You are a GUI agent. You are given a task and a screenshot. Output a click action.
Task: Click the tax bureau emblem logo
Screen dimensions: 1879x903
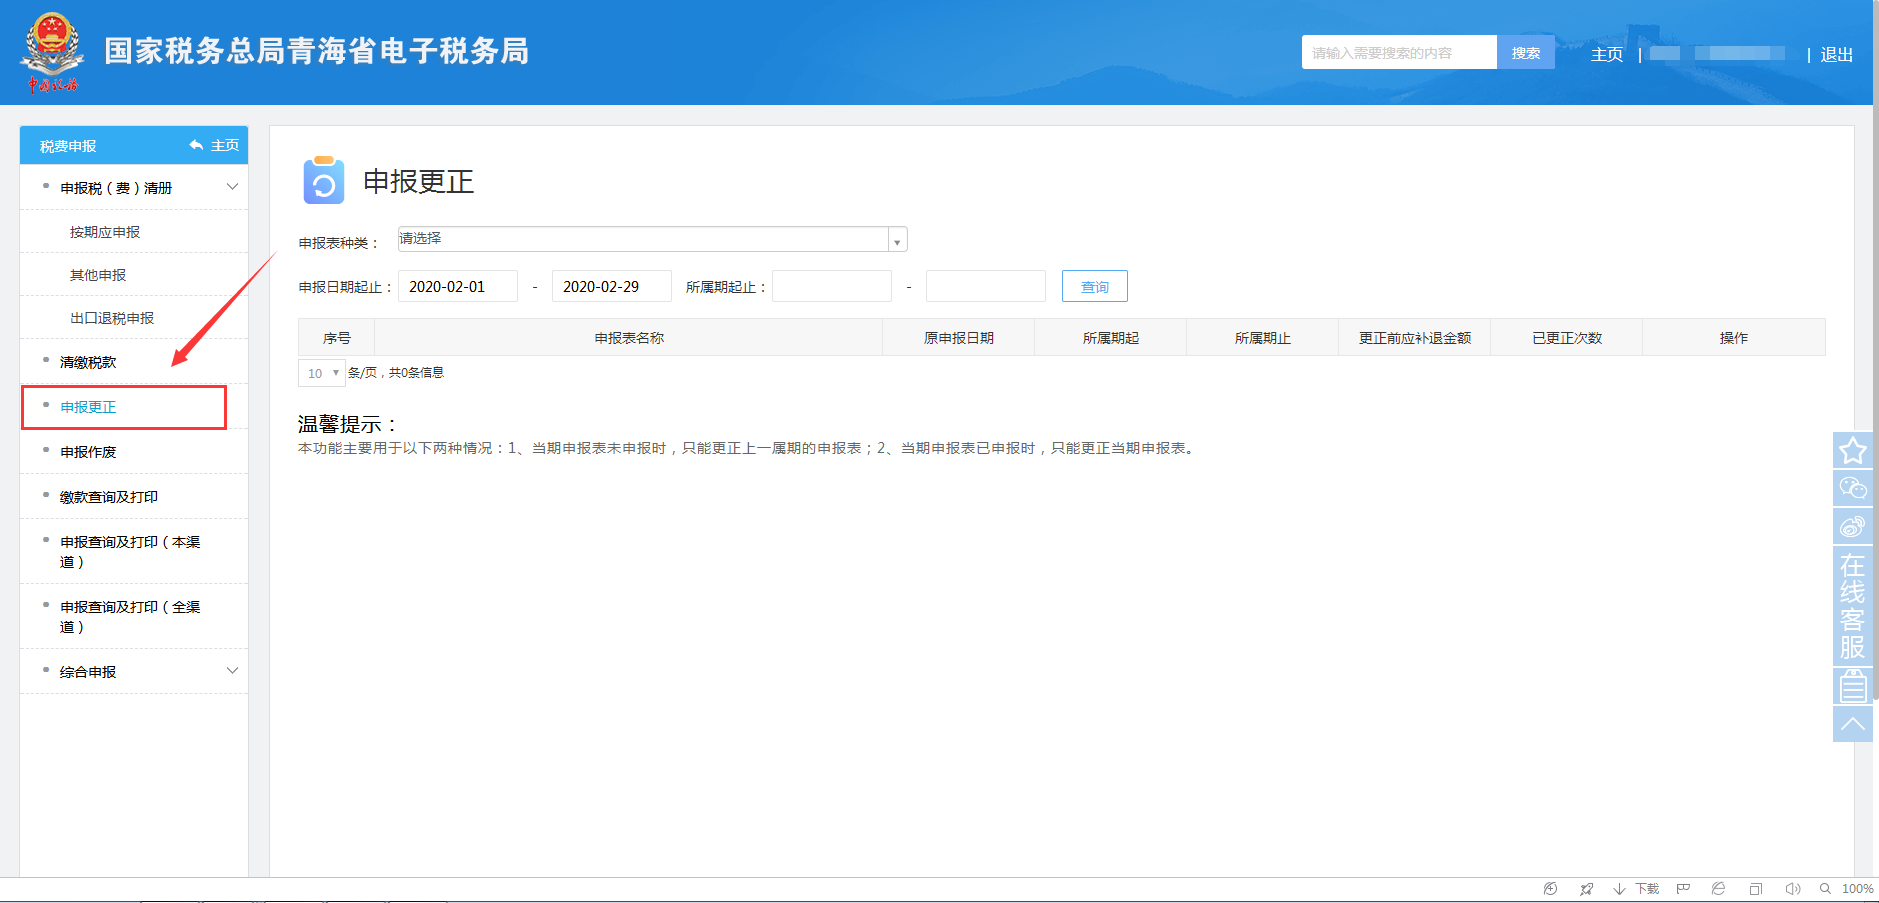tap(52, 52)
